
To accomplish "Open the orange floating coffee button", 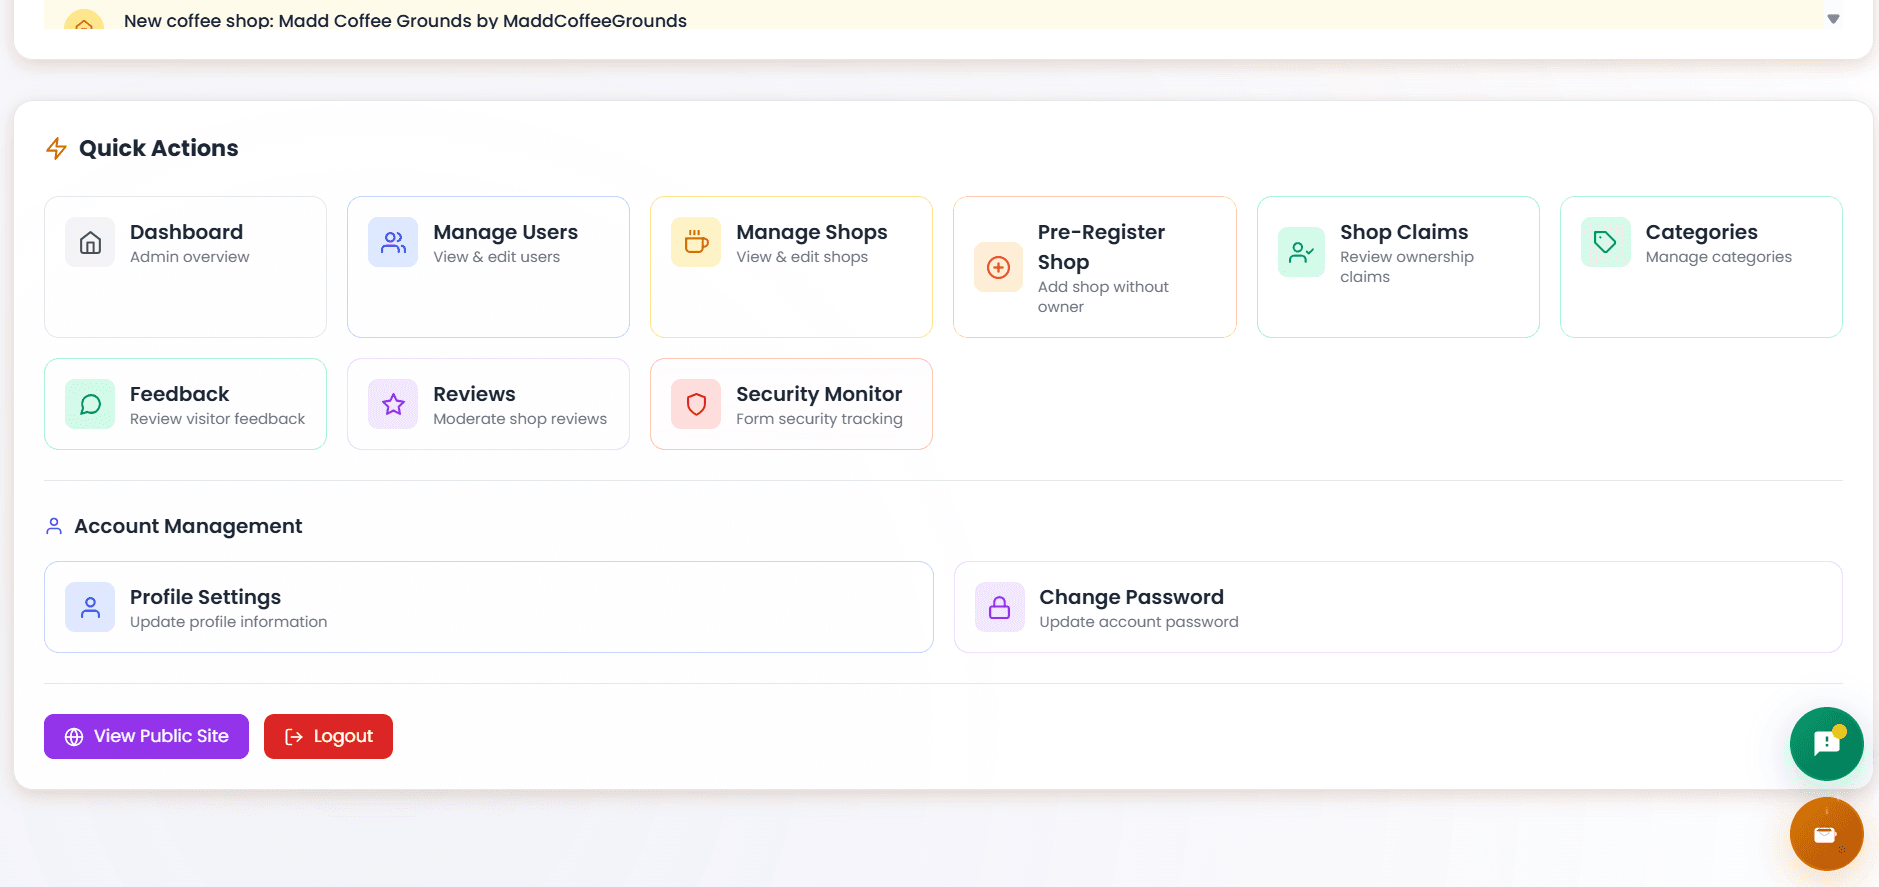I will point(1826,834).
